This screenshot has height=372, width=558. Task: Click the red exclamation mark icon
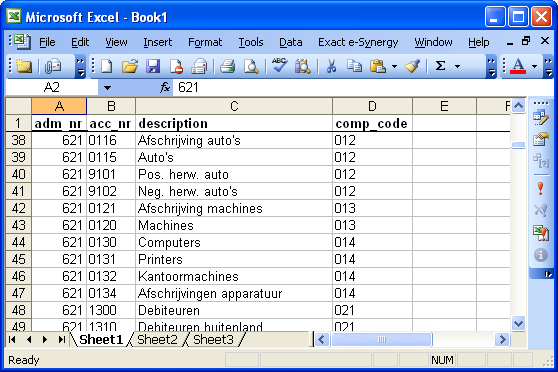pos(541,188)
